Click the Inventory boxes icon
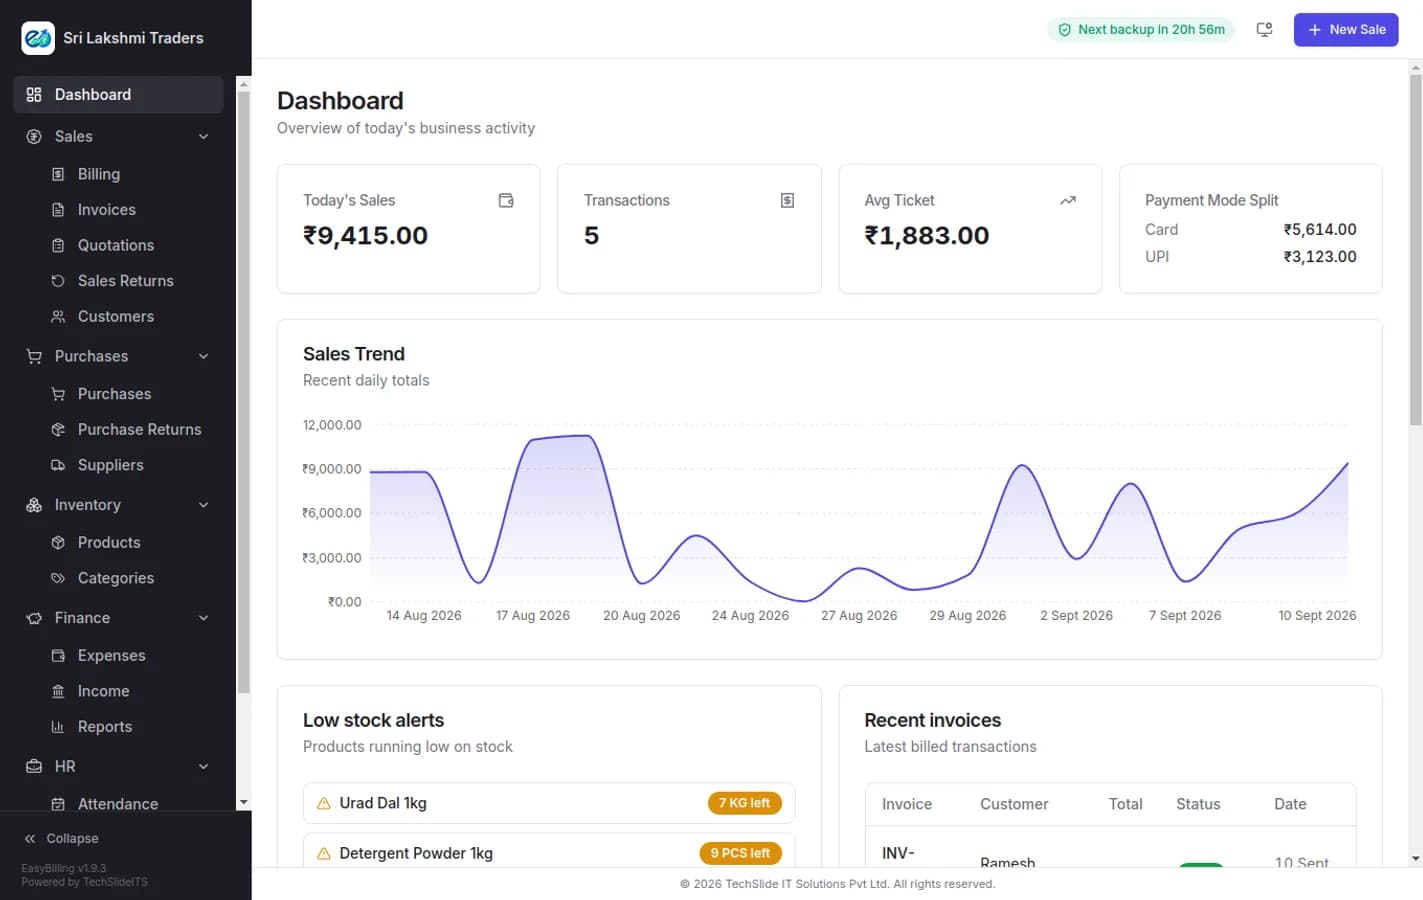This screenshot has height=900, width=1423. pos(34,505)
